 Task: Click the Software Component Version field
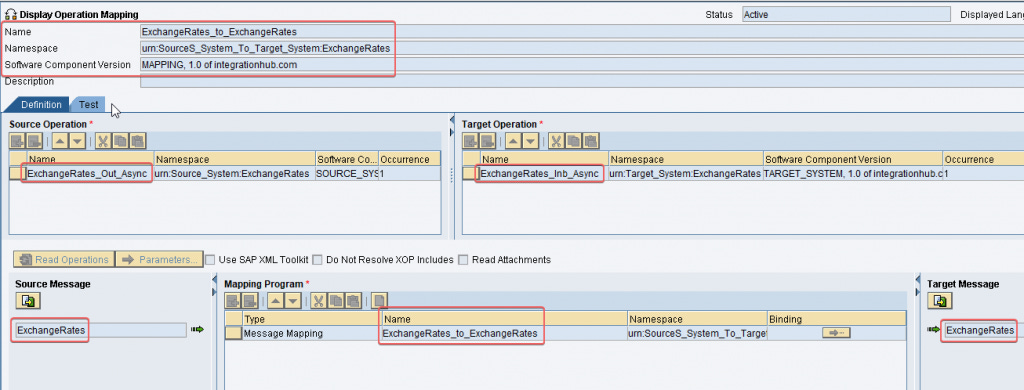coord(581,65)
